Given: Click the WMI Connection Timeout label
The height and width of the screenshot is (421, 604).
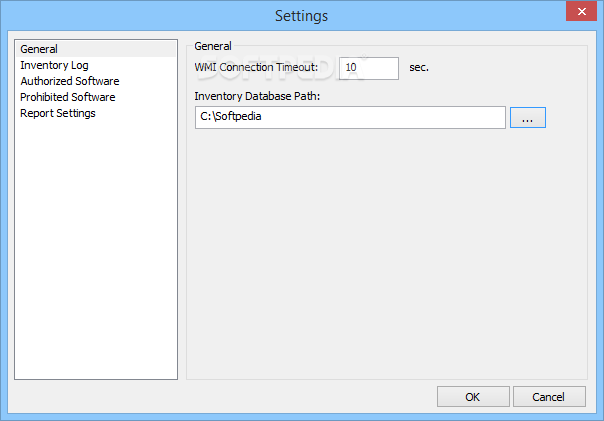Looking at the screenshot, I should (256, 67).
